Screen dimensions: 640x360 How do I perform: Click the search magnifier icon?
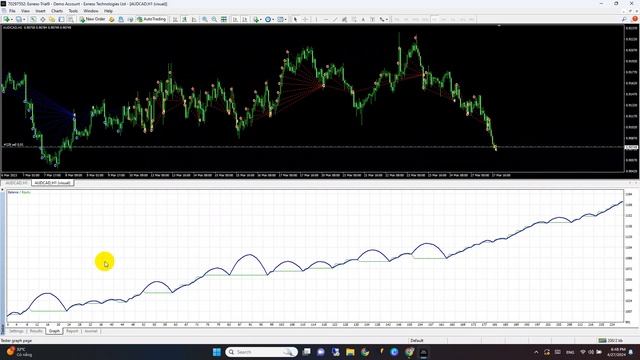[624, 19]
